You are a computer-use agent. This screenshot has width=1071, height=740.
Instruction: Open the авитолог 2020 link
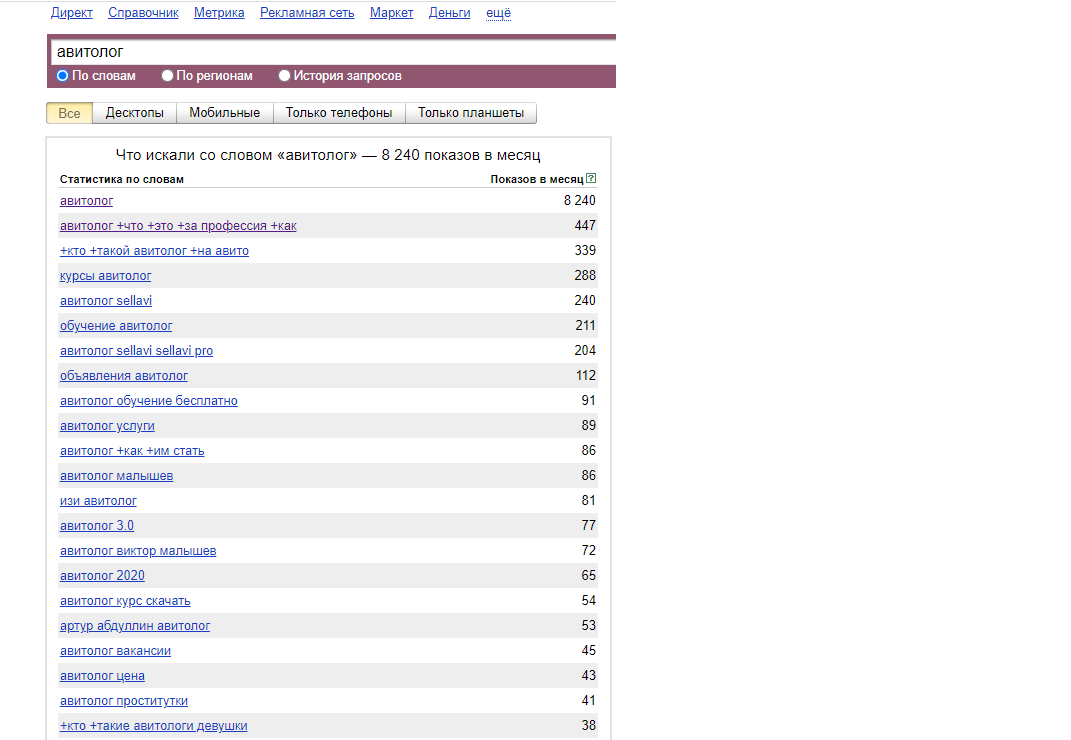pyautogui.click(x=102, y=576)
